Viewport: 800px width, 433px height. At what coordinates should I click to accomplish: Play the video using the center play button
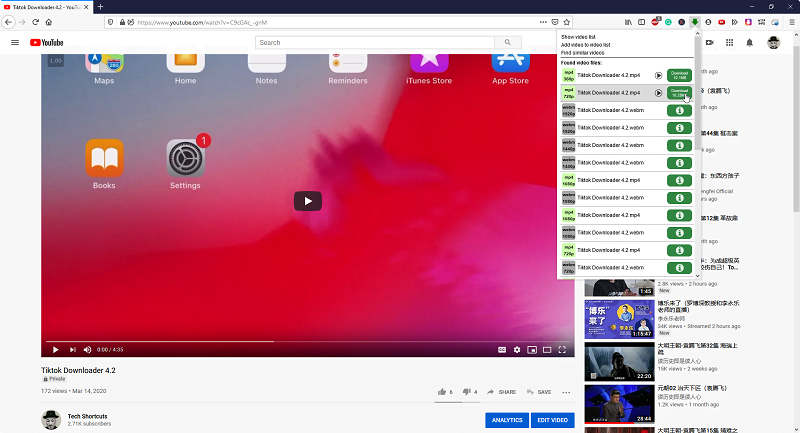coord(308,201)
